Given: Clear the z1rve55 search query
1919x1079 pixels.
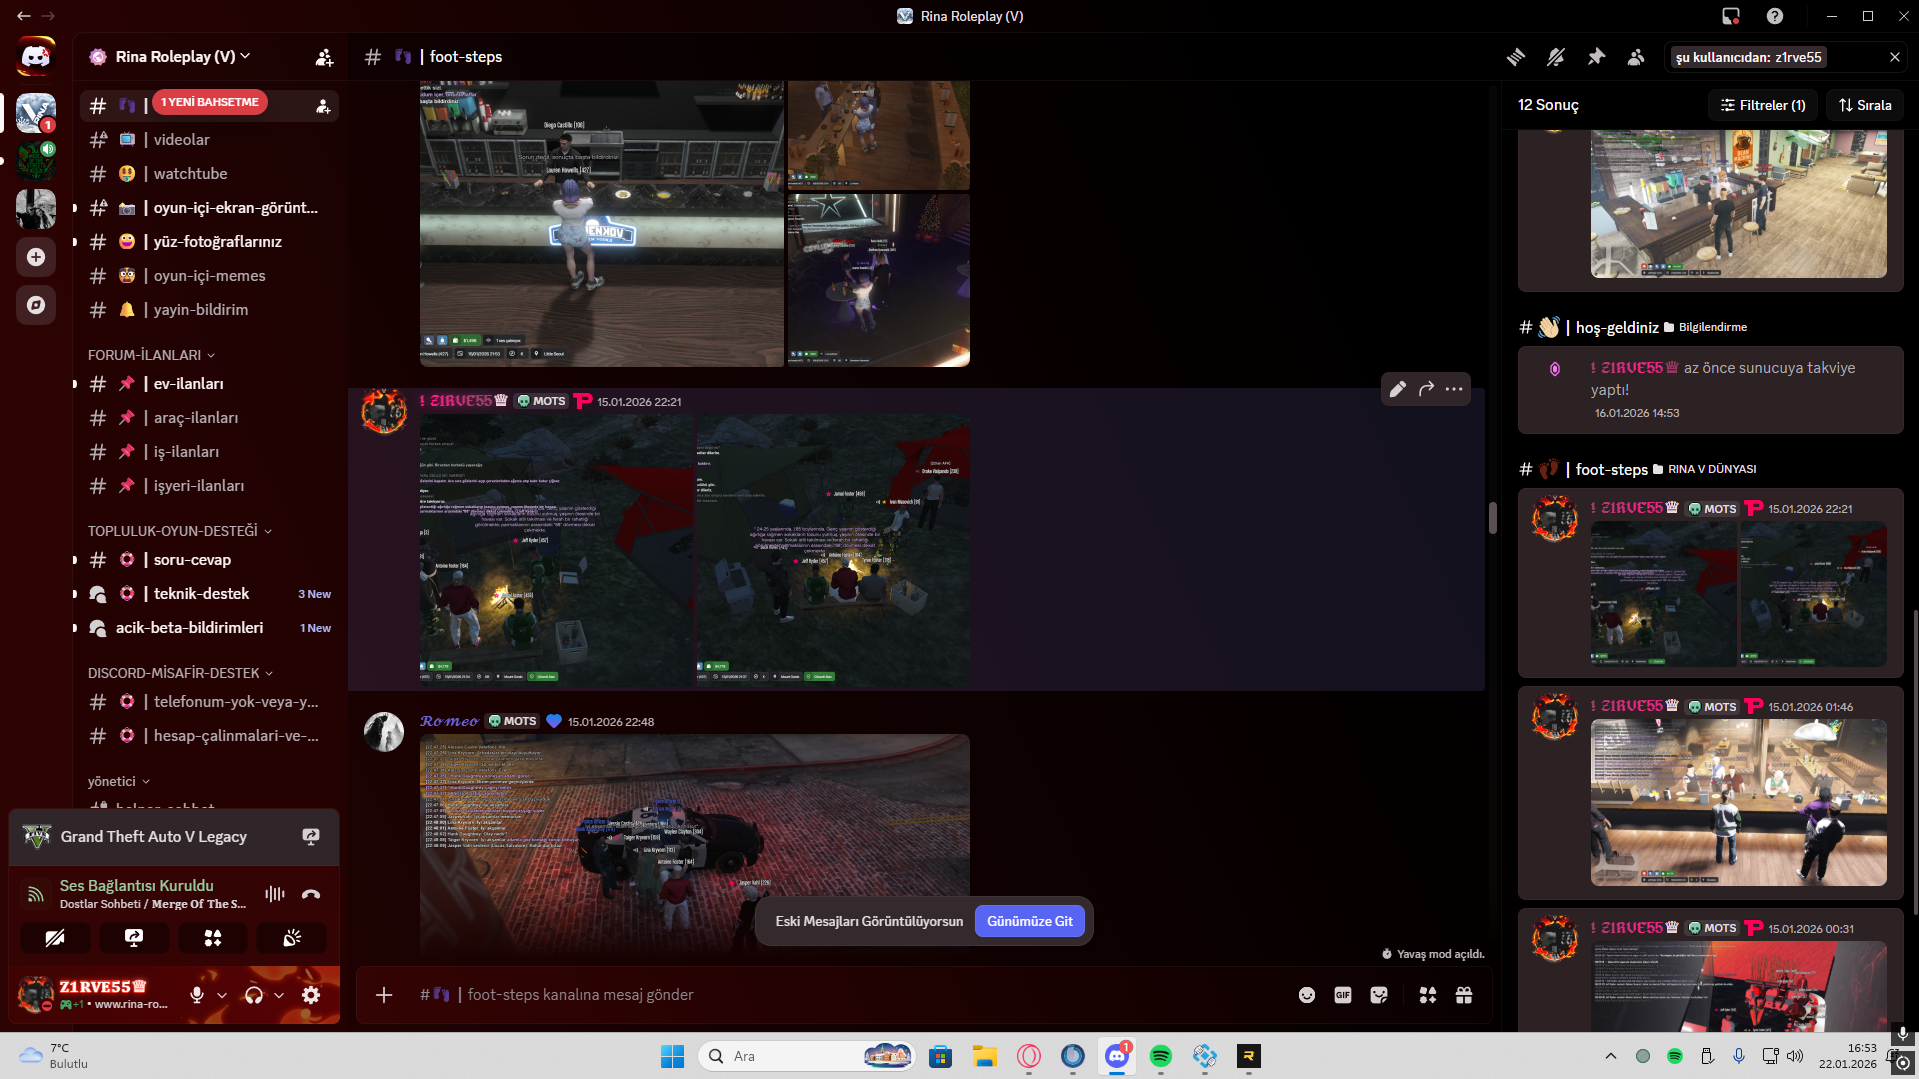Looking at the screenshot, I should [x=1894, y=57].
